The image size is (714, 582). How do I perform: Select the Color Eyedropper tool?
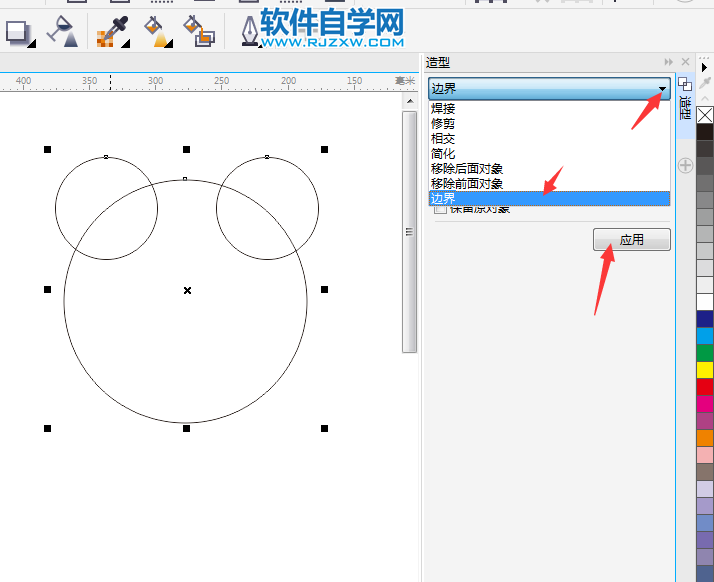tap(112, 32)
